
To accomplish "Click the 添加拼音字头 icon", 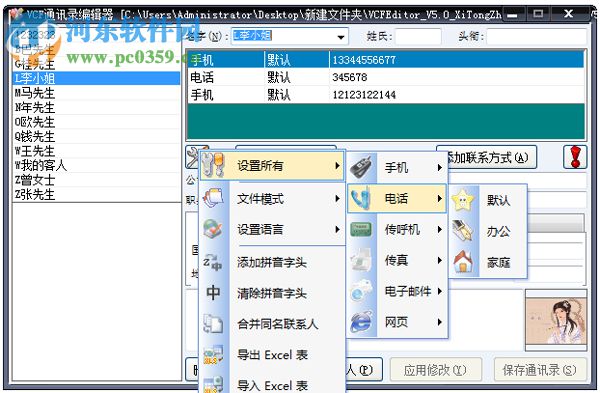I will [x=213, y=262].
